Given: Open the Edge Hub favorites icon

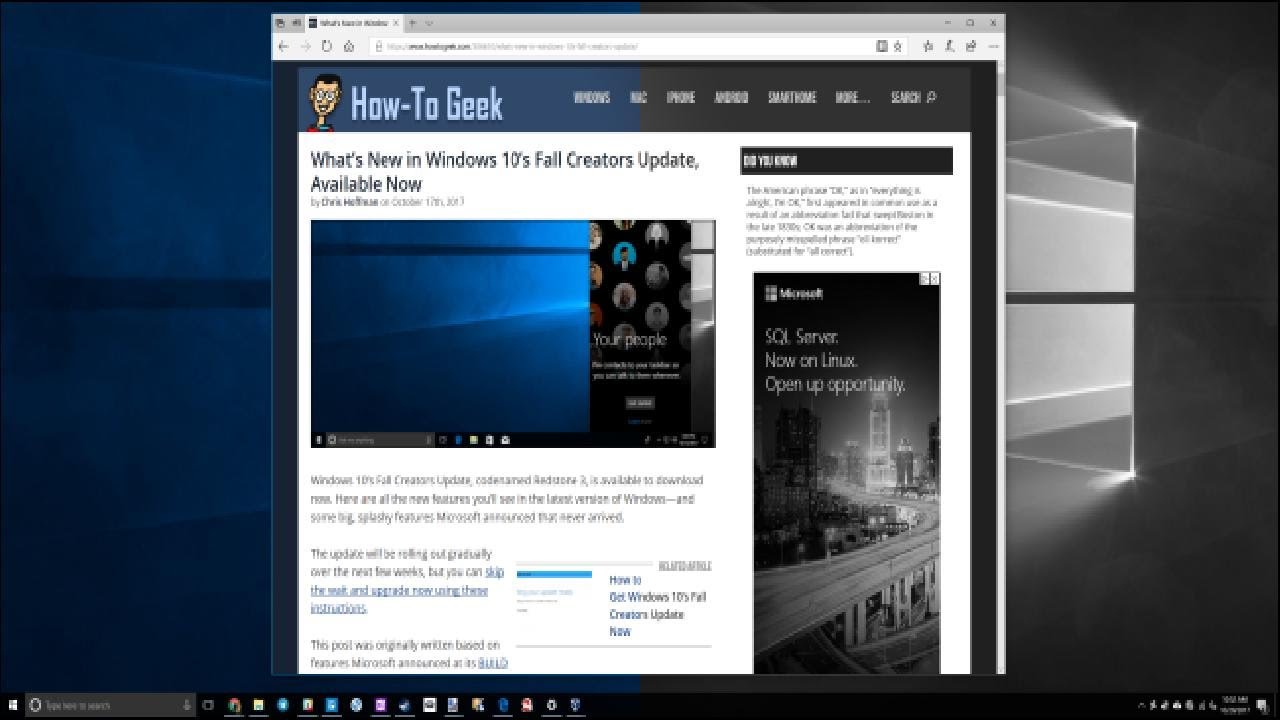Looking at the screenshot, I should coord(928,46).
